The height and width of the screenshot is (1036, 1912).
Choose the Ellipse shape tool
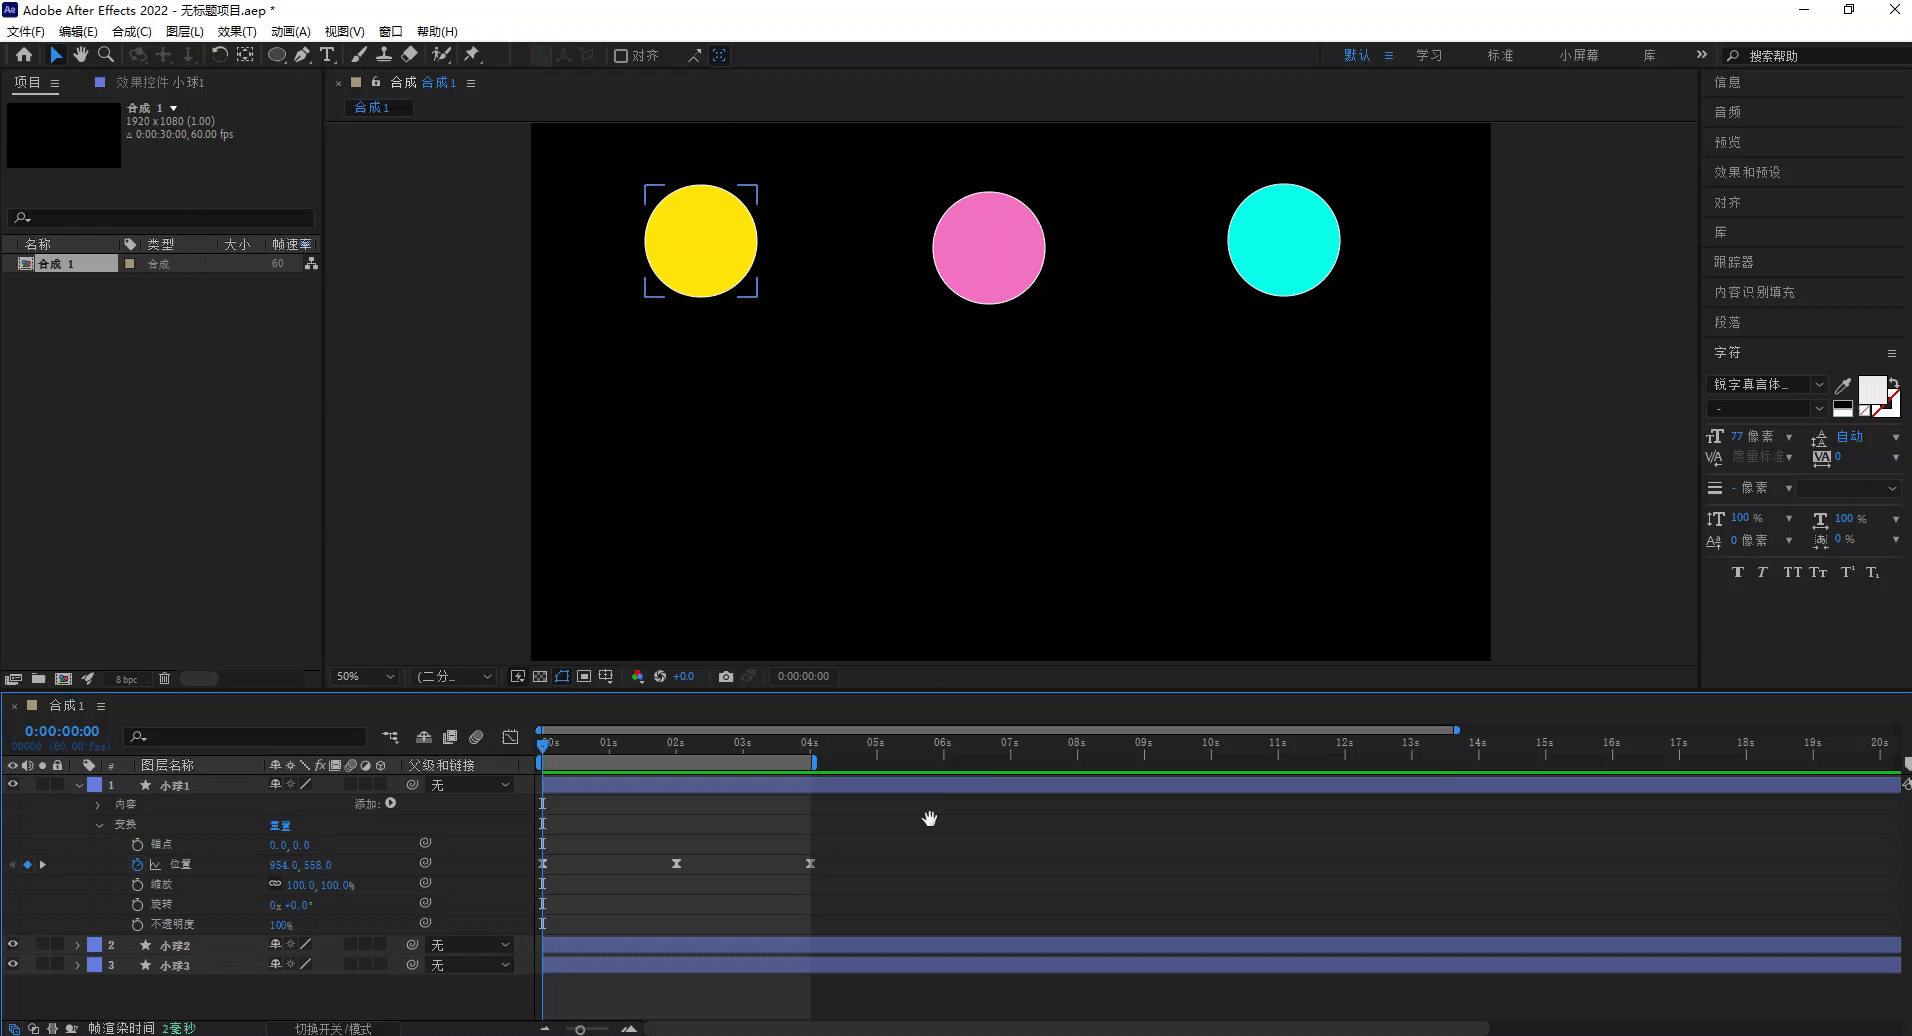click(x=277, y=55)
